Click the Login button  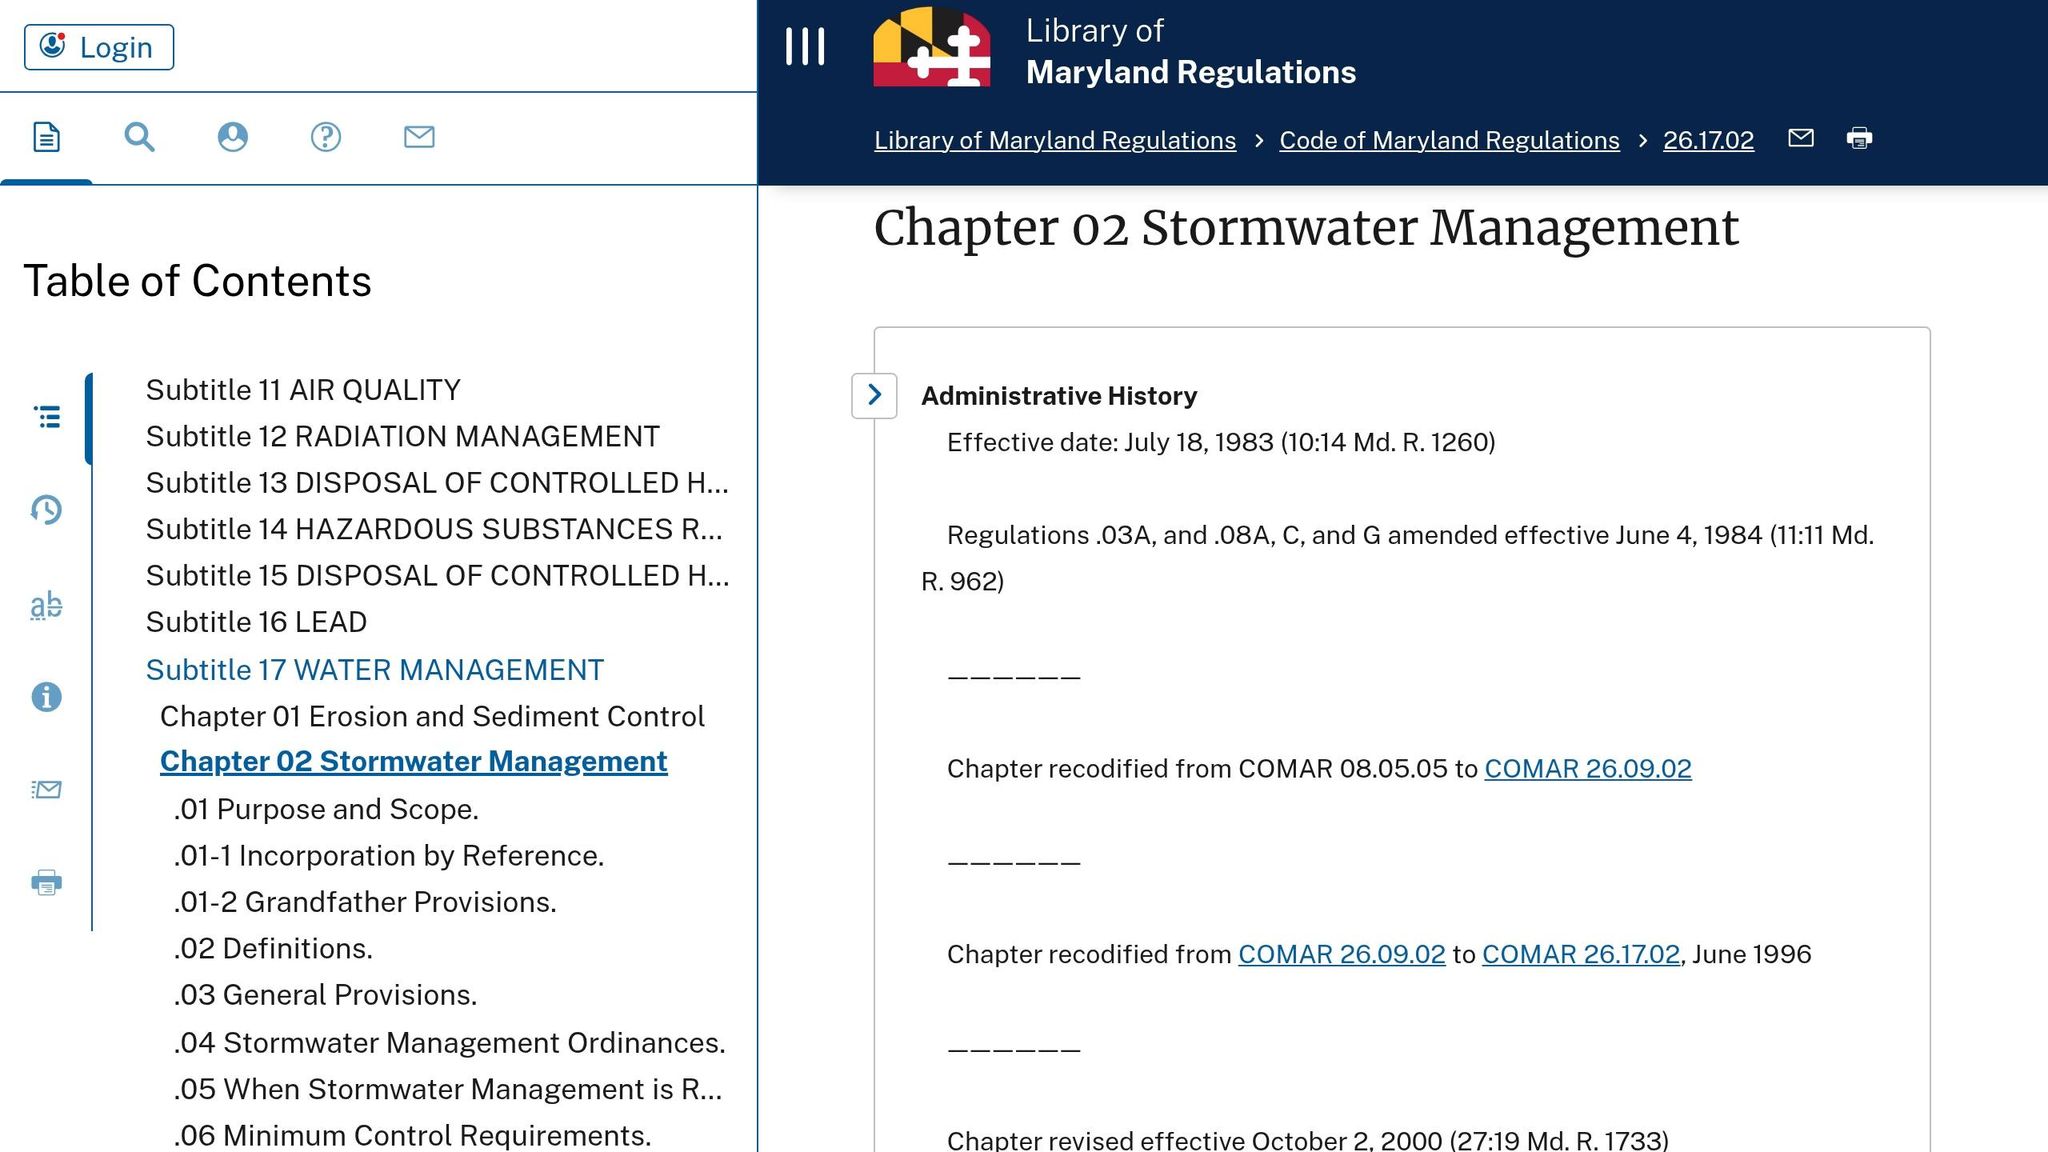point(99,47)
